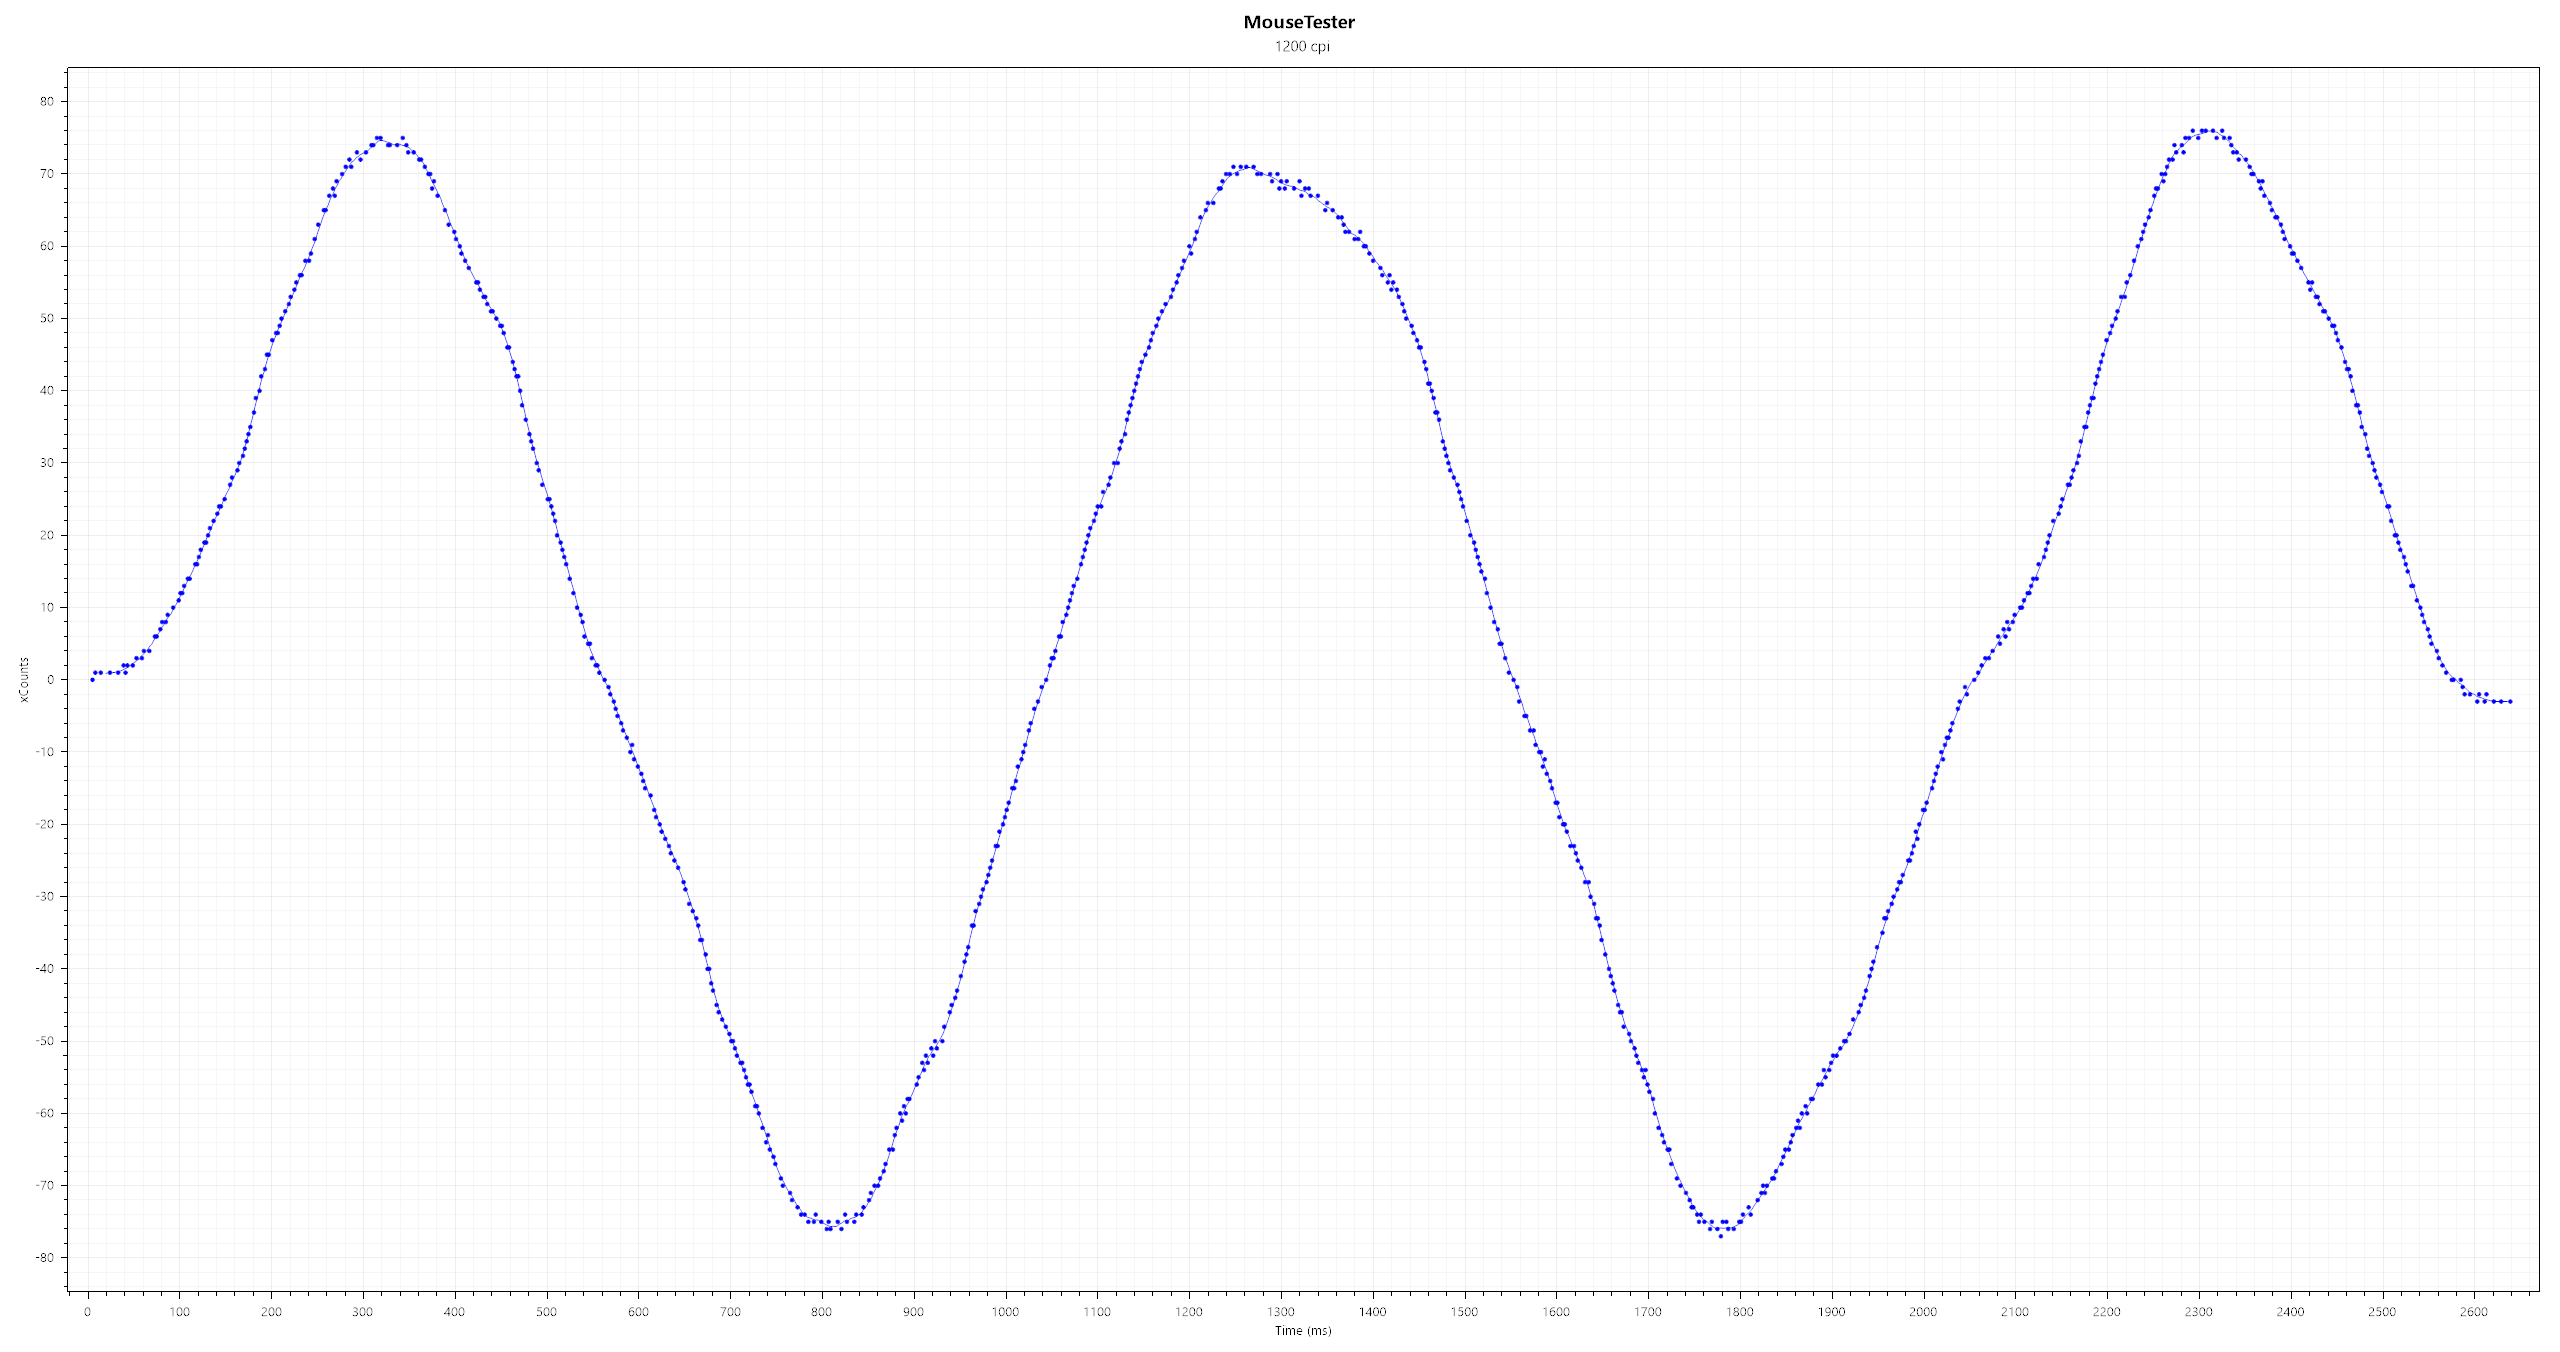2560x1352 pixels.
Task: Click the 40 label on y-axis
Action: point(47,390)
